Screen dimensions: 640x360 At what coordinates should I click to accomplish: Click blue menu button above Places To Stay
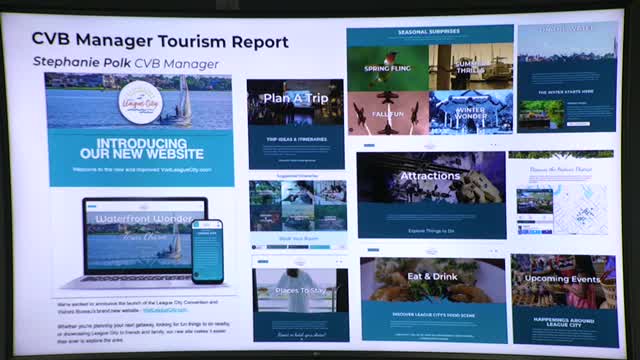(x=263, y=261)
